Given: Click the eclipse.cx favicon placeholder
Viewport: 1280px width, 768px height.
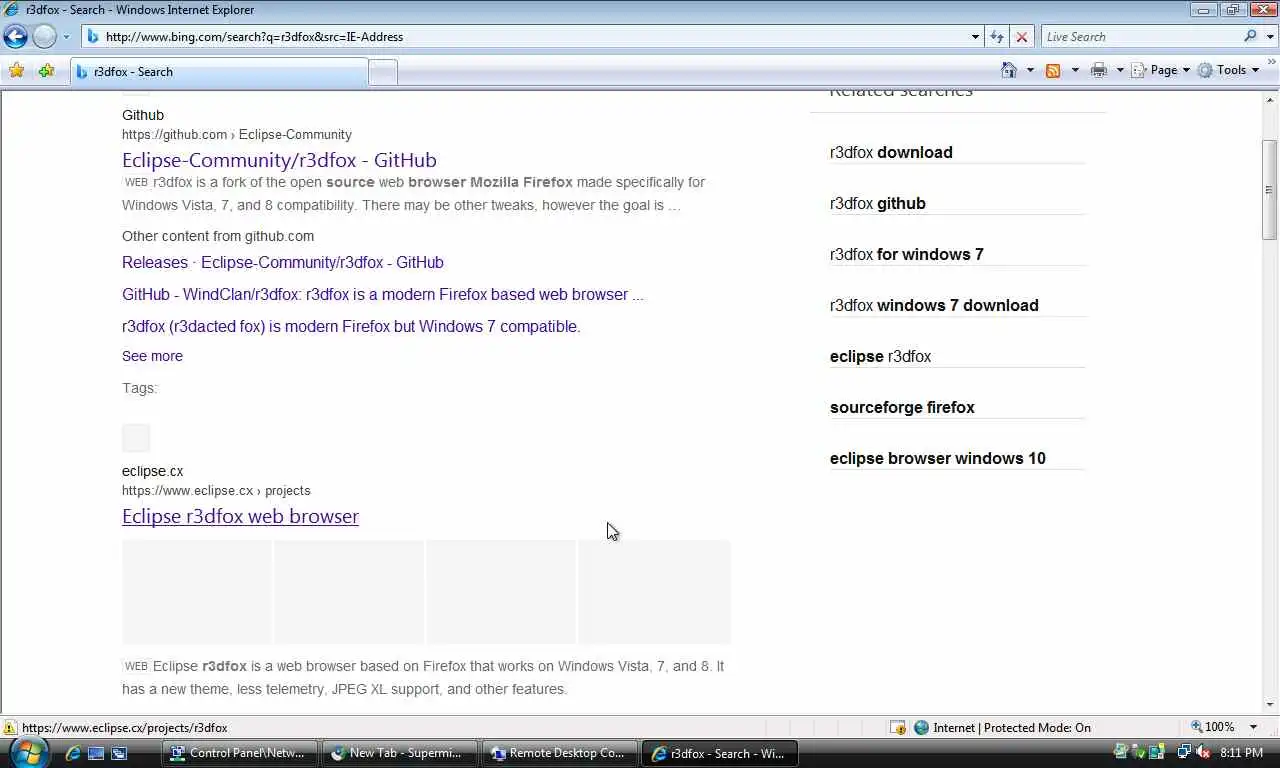Looking at the screenshot, I should [x=136, y=438].
